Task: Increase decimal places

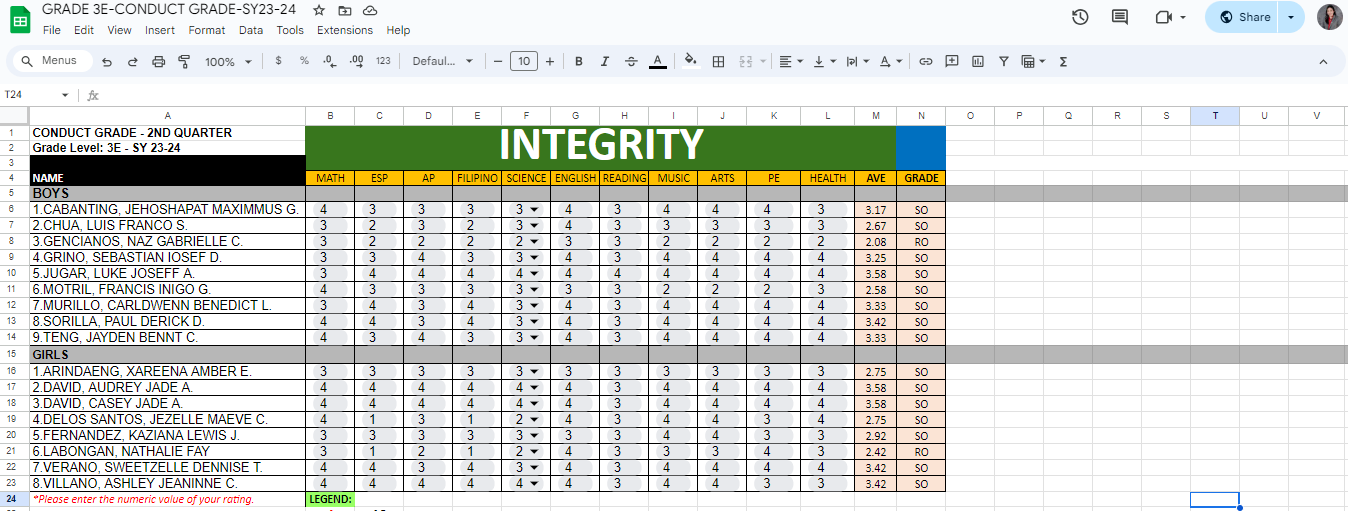Action: coord(357,62)
